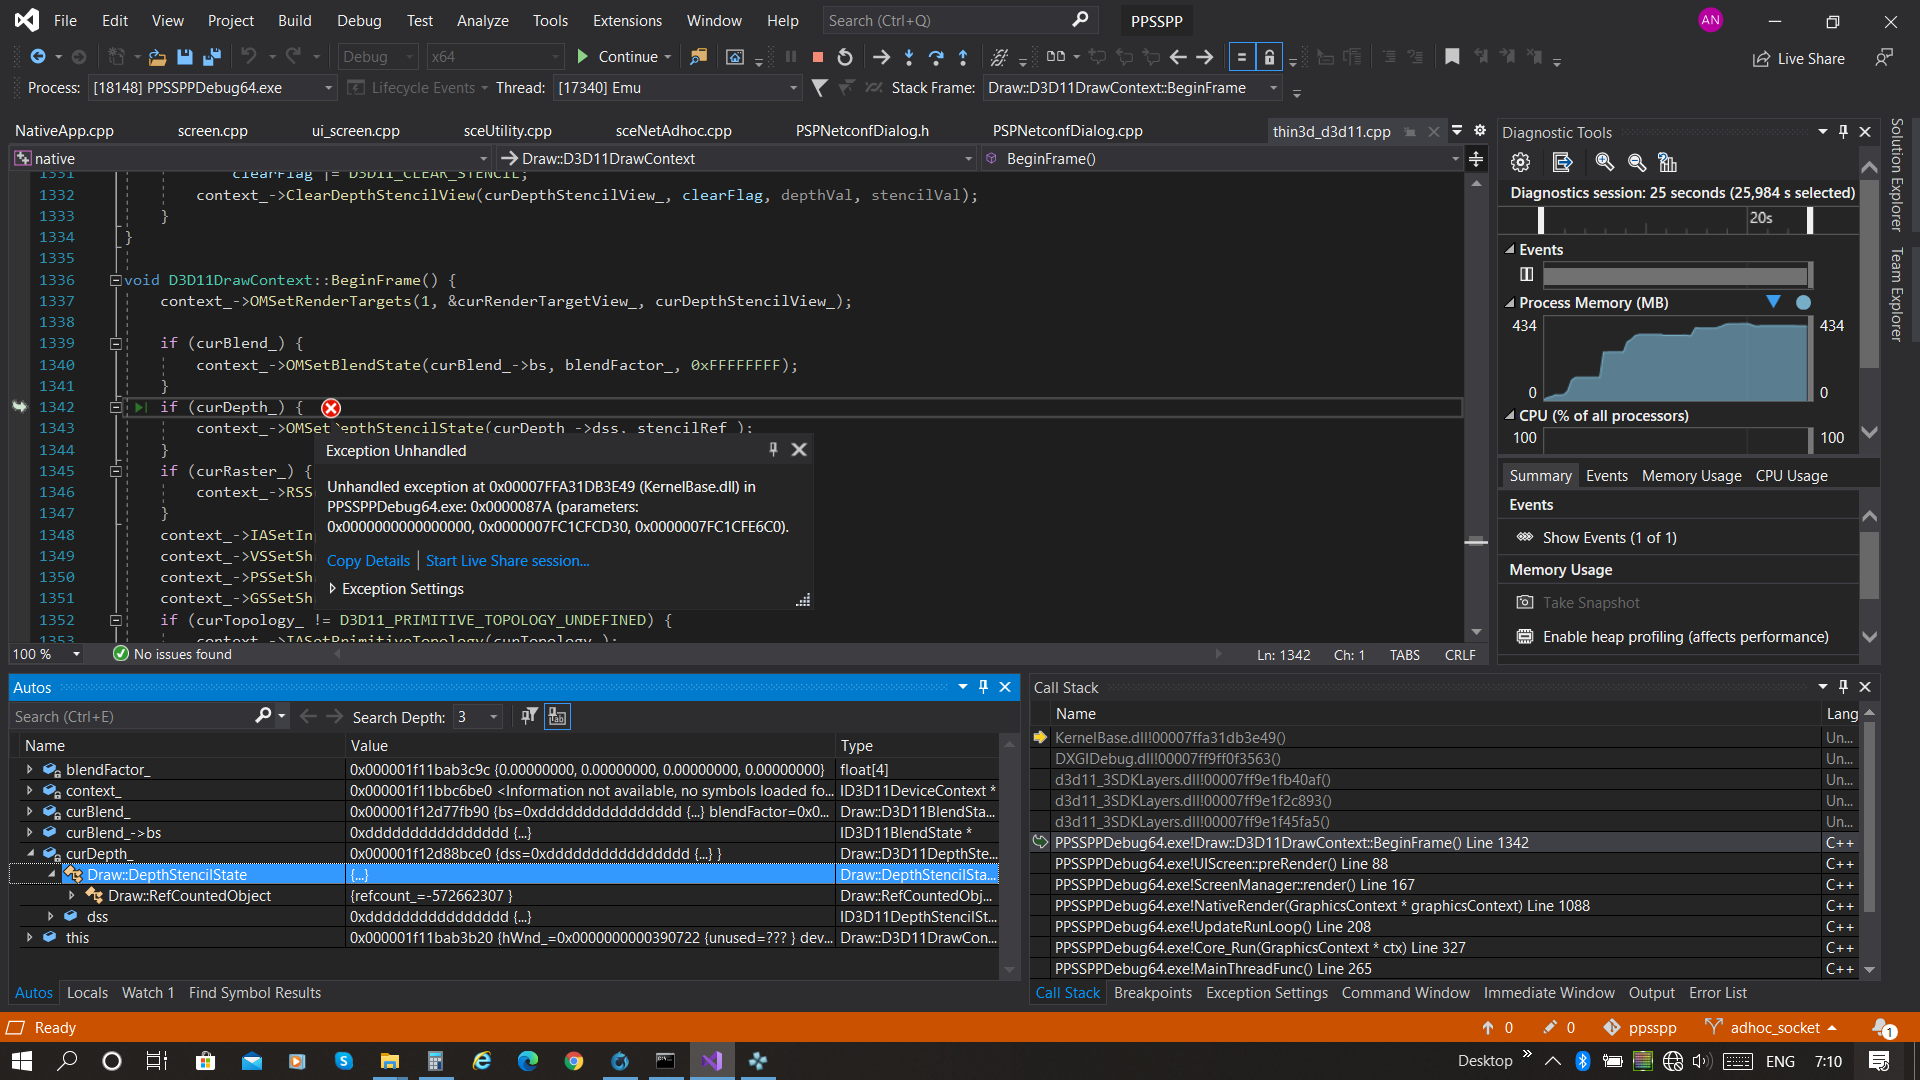The width and height of the screenshot is (1920, 1080).
Task: Open the Thread dropdown showing [17340] Emu
Action: coord(790,88)
